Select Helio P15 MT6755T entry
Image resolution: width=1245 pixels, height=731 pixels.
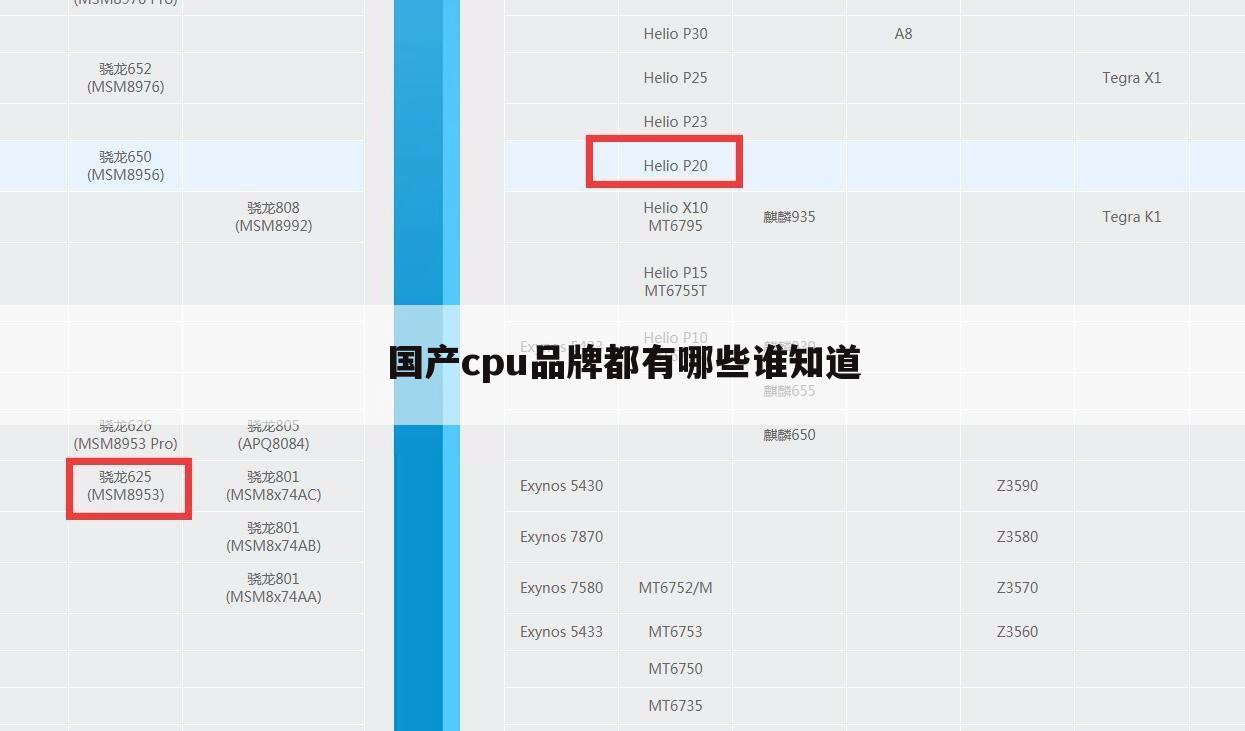click(675, 282)
